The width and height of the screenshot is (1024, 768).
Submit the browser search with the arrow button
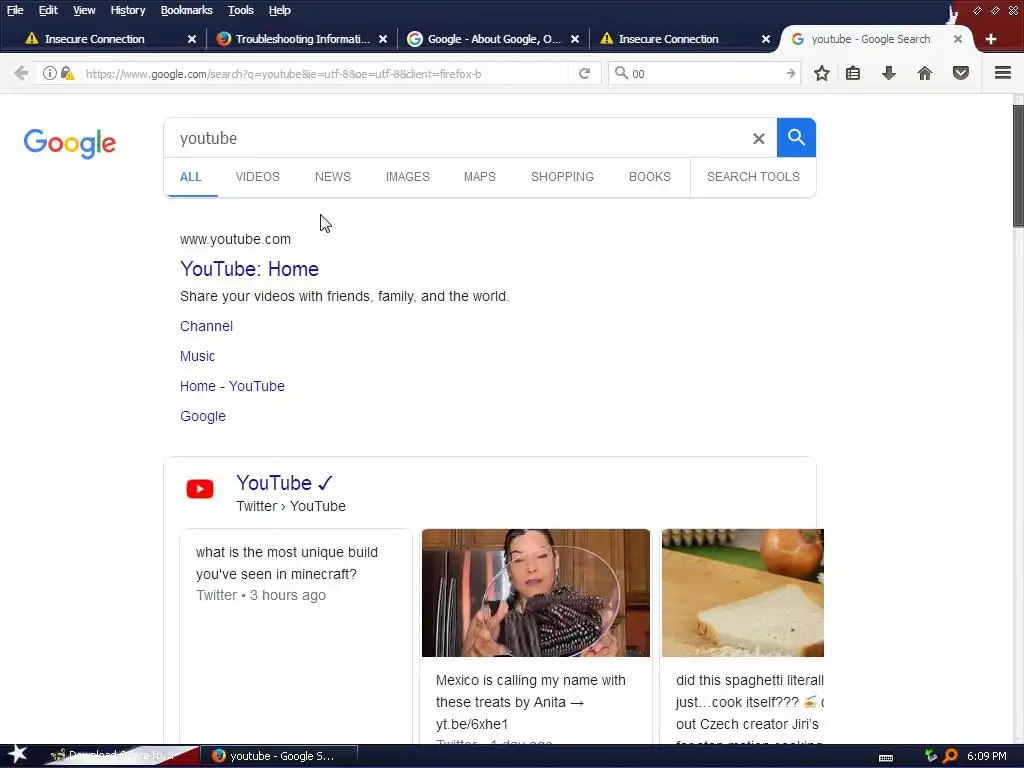pyautogui.click(x=790, y=73)
